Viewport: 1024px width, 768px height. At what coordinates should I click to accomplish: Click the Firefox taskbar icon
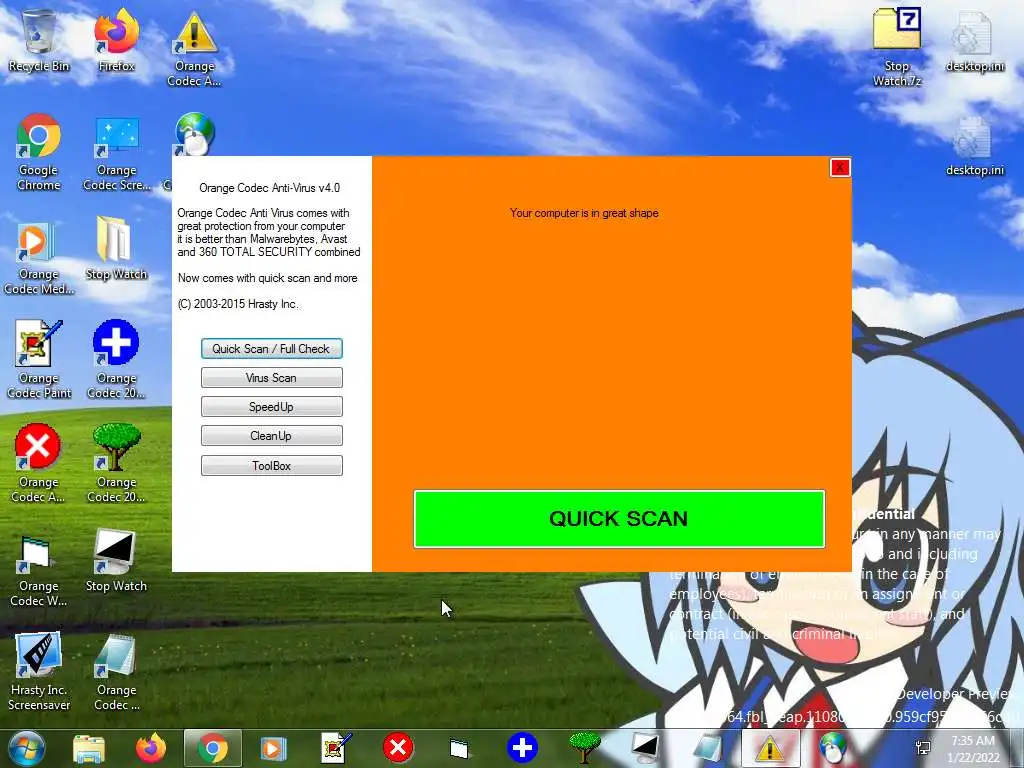point(151,748)
